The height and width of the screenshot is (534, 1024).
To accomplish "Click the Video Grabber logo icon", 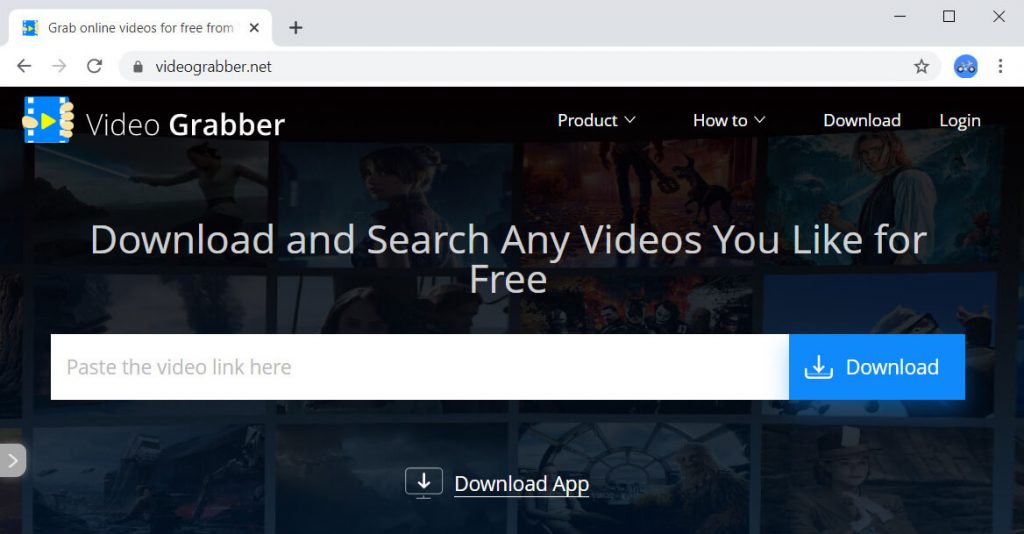I will (48, 119).
